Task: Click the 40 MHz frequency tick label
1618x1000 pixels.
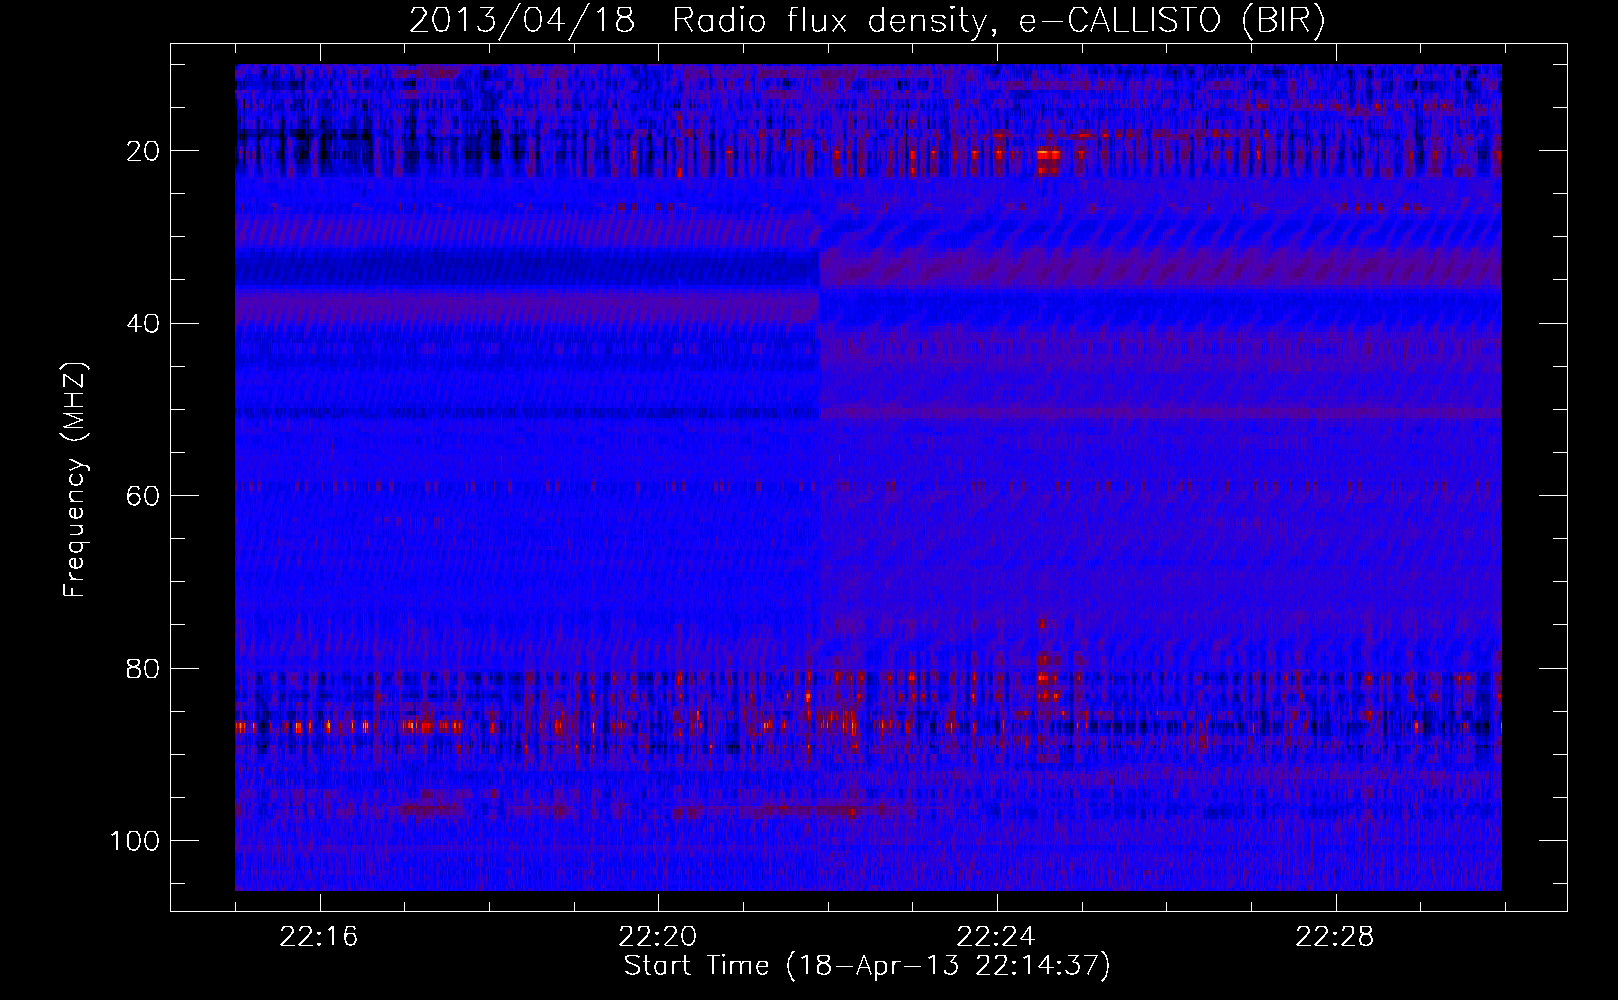Action: pyautogui.click(x=143, y=323)
